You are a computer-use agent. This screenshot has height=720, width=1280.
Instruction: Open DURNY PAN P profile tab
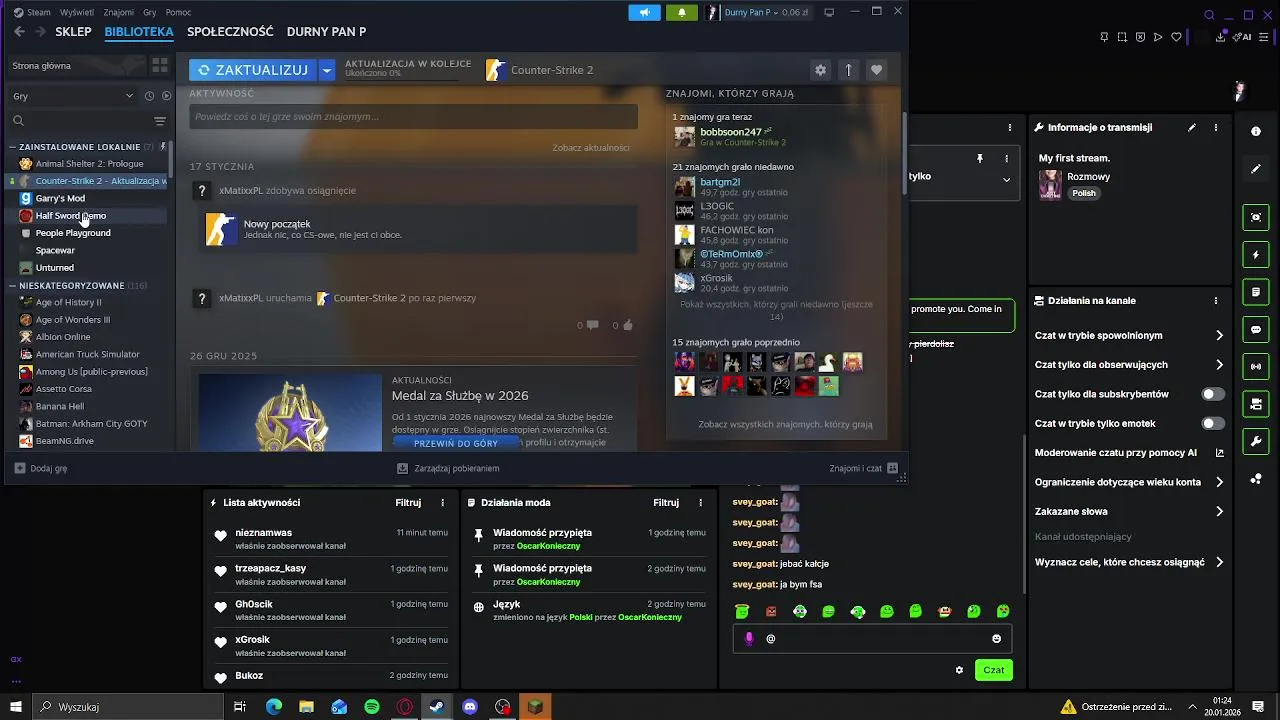click(326, 32)
